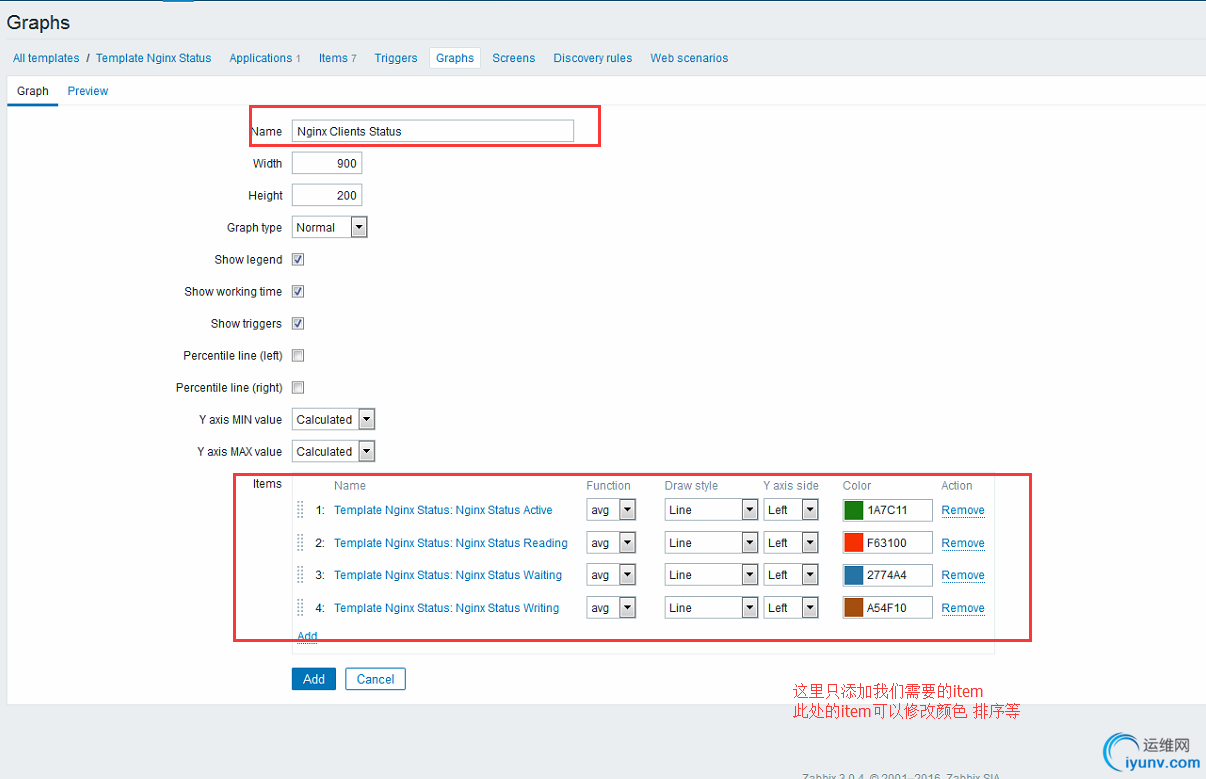Open Draw style dropdown for Nginx Status Active
The width and height of the screenshot is (1206, 779).
click(x=711, y=510)
